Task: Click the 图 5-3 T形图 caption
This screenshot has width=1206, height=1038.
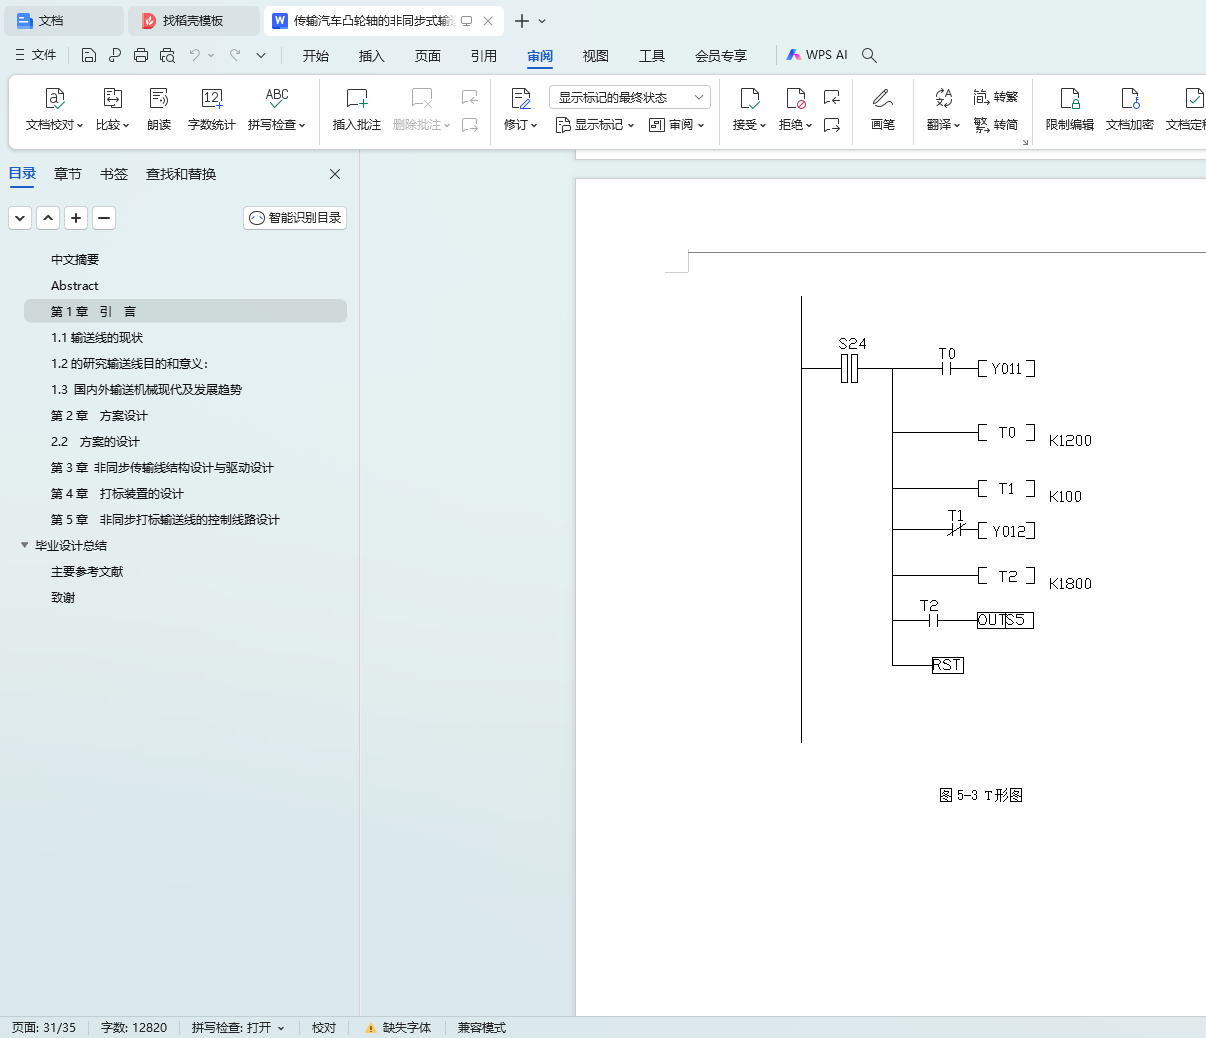Action: click(x=981, y=795)
